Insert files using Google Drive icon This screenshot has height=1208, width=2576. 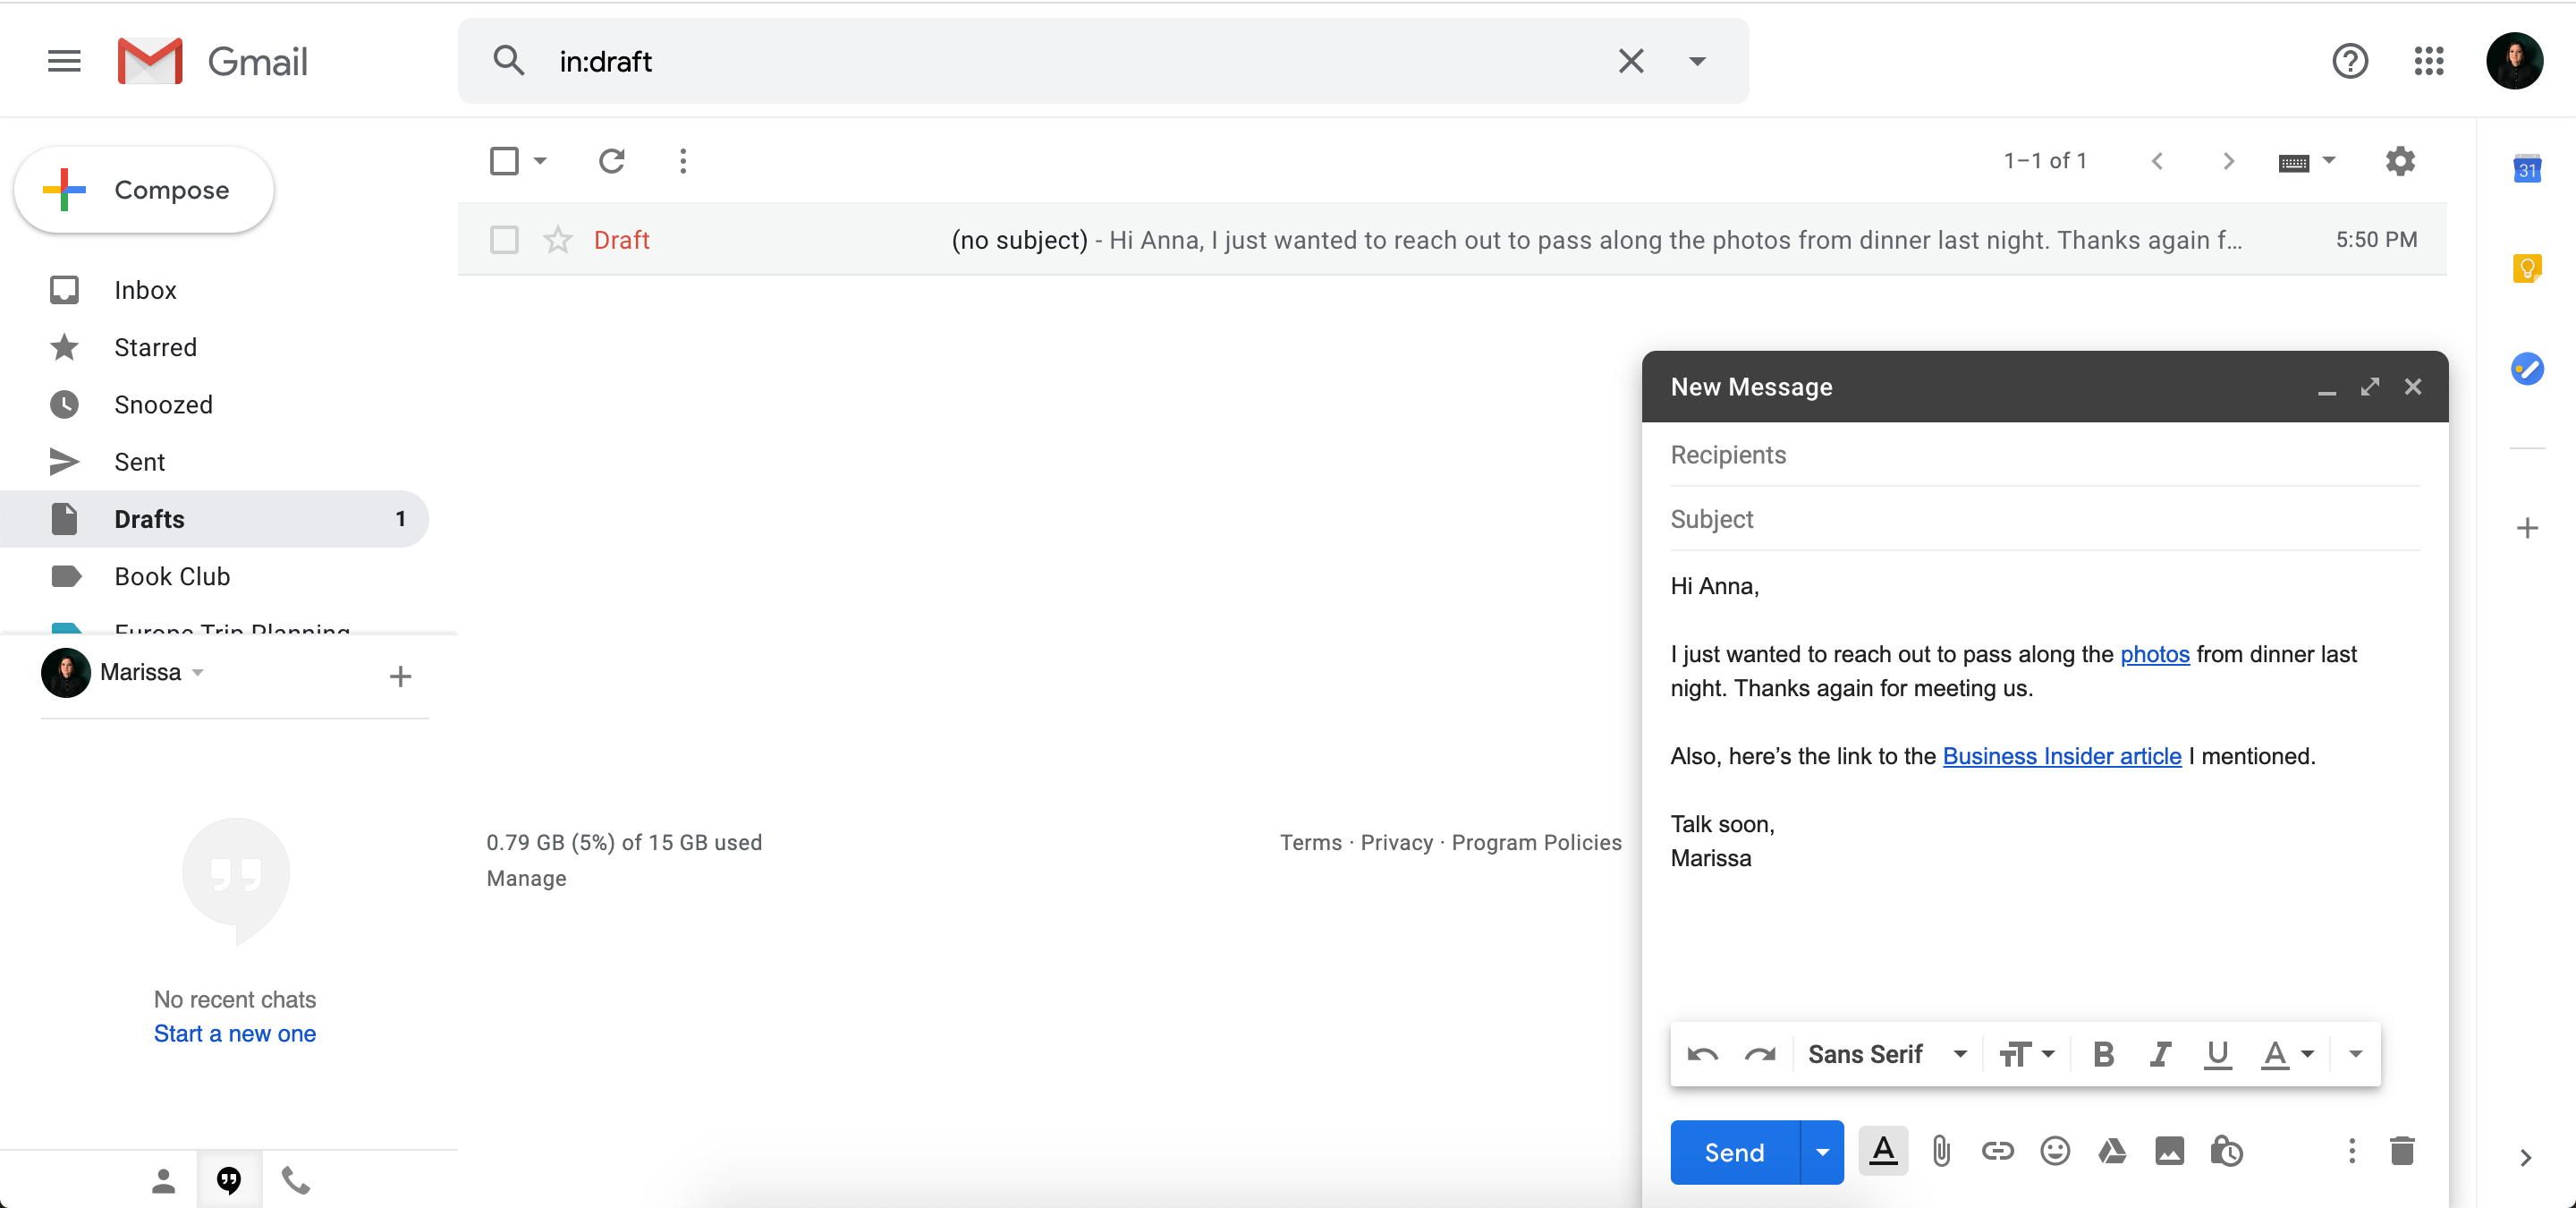pyautogui.click(x=2111, y=1151)
